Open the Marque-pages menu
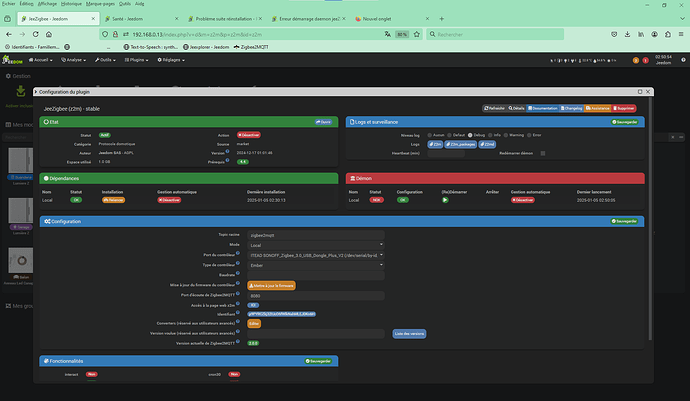The height and width of the screenshot is (401, 690). (100, 4)
